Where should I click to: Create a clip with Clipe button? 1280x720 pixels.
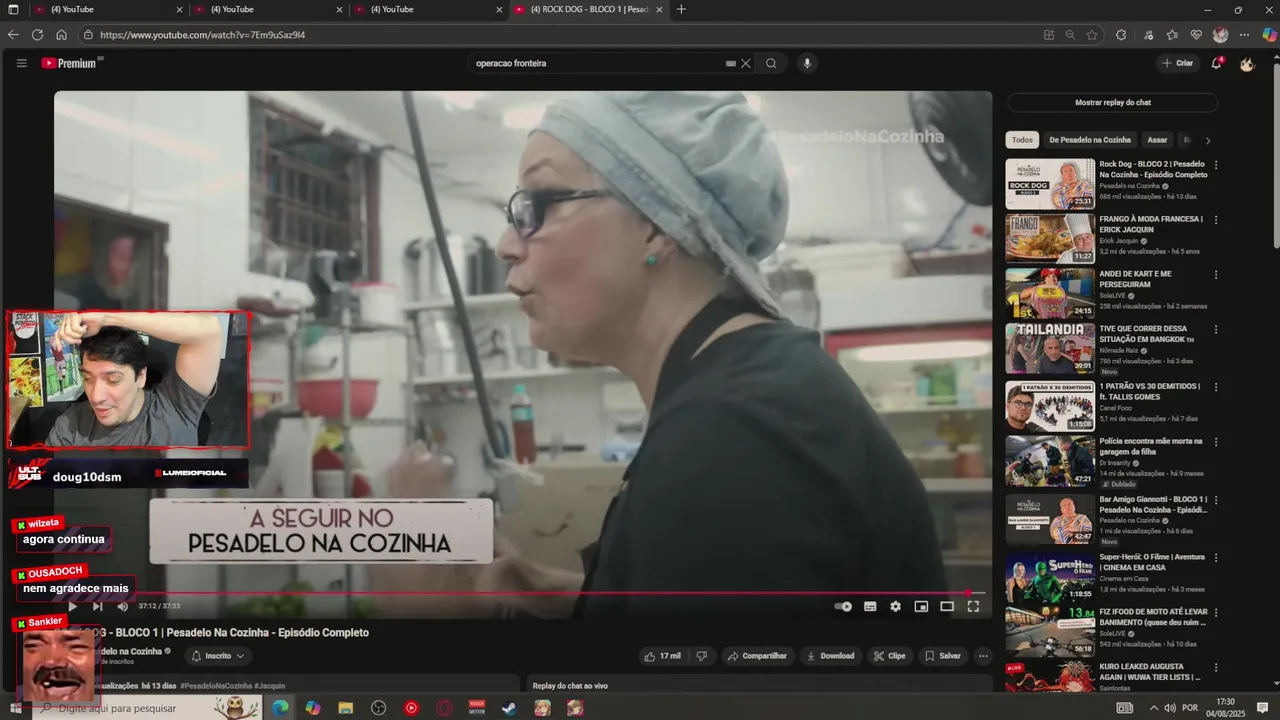(889, 656)
